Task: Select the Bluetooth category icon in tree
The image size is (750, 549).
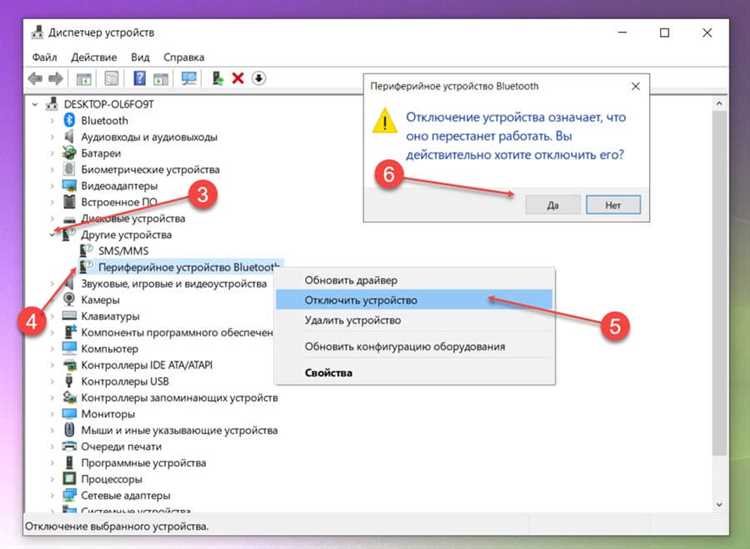Action: [69, 121]
